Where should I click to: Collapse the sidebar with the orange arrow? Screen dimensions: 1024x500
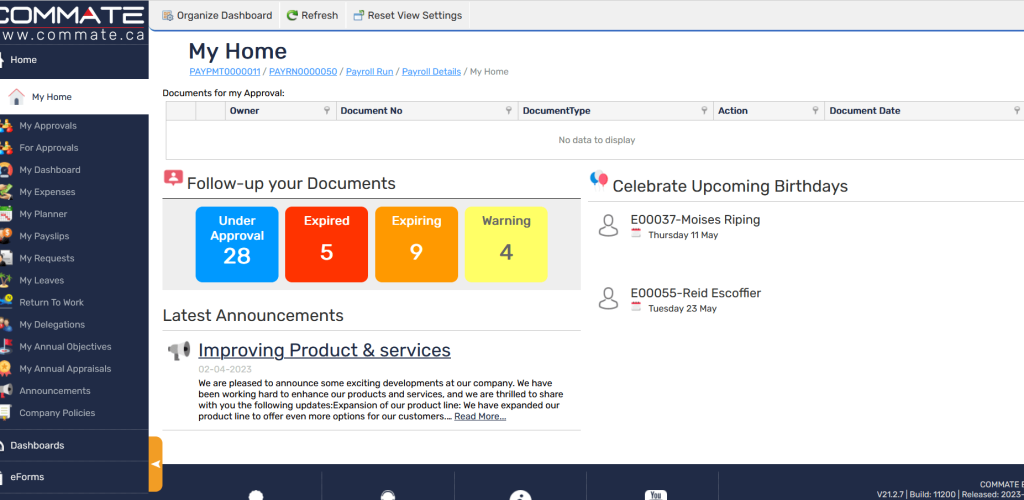tap(155, 464)
